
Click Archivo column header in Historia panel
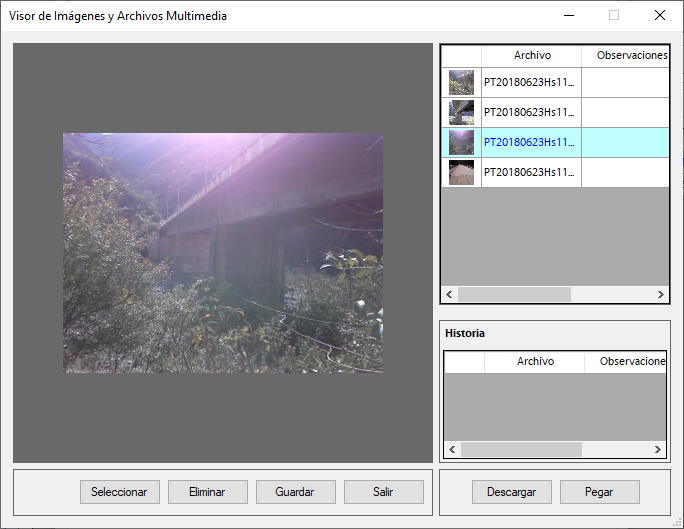(534, 362)
